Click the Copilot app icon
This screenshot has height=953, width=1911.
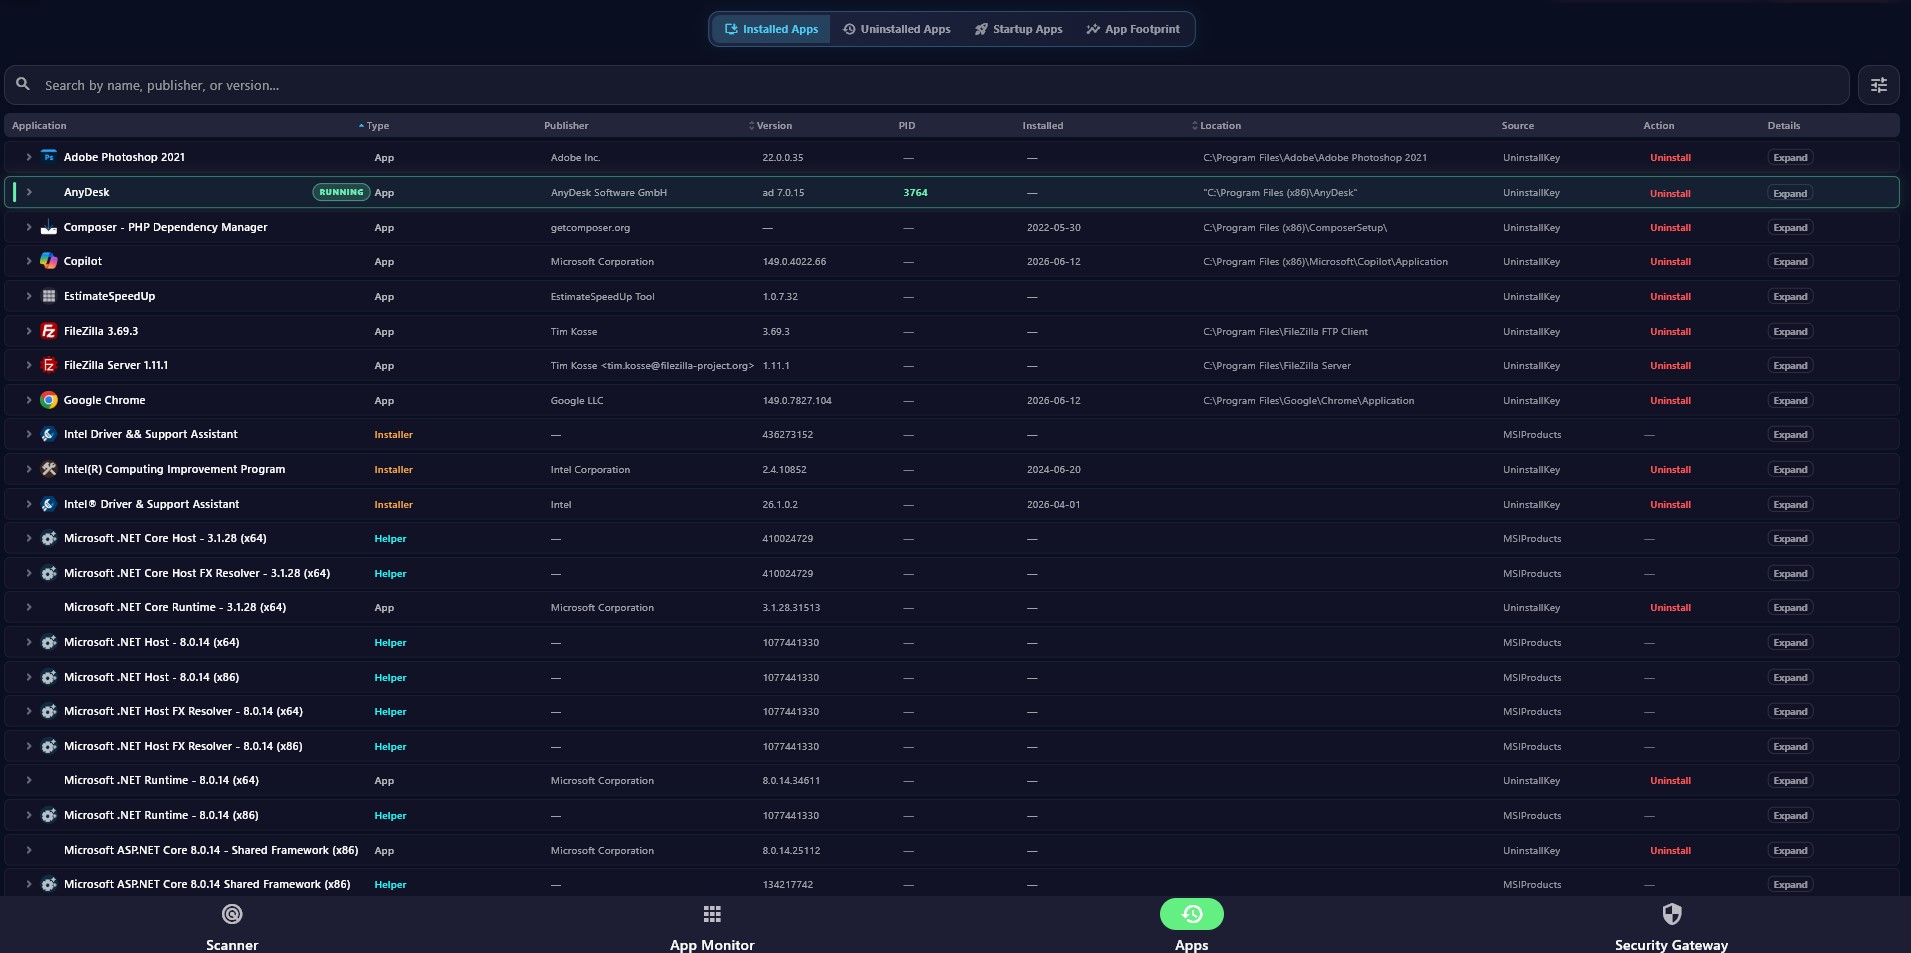[x=48, y=261]
